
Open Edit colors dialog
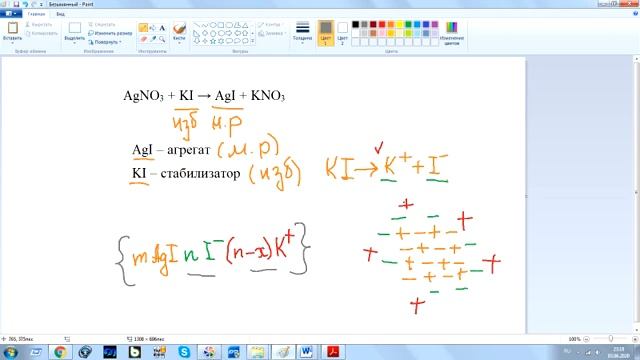pyautogui.click(x=452, y=33)
